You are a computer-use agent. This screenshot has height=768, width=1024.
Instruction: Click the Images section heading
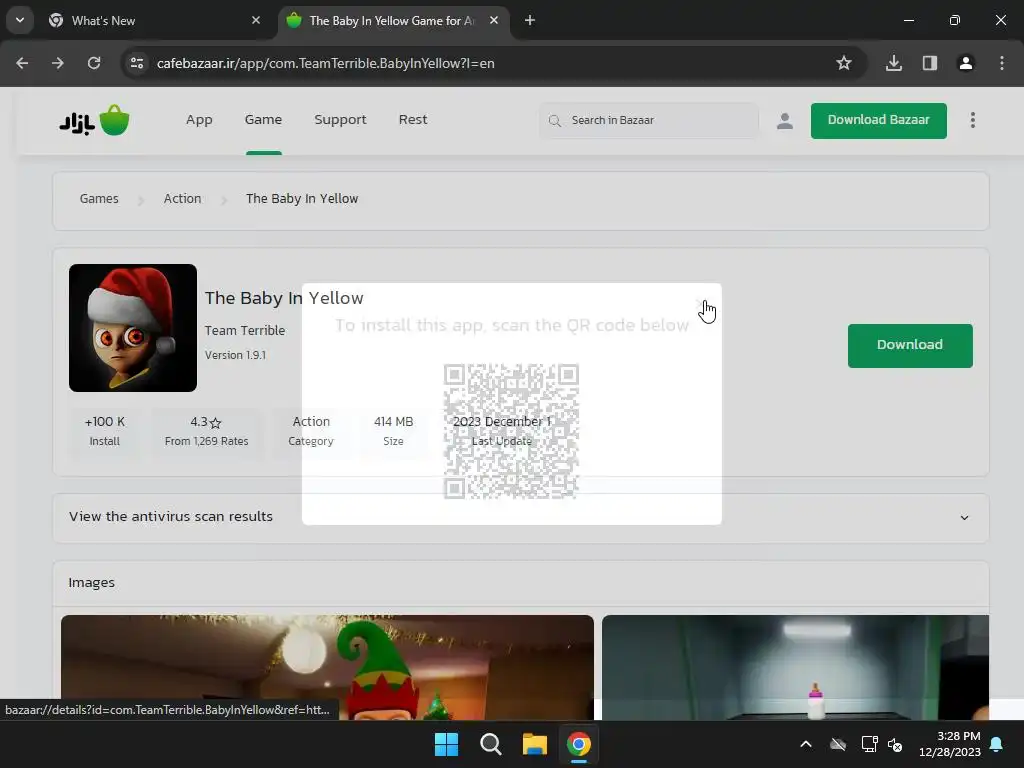coord(91,583)
